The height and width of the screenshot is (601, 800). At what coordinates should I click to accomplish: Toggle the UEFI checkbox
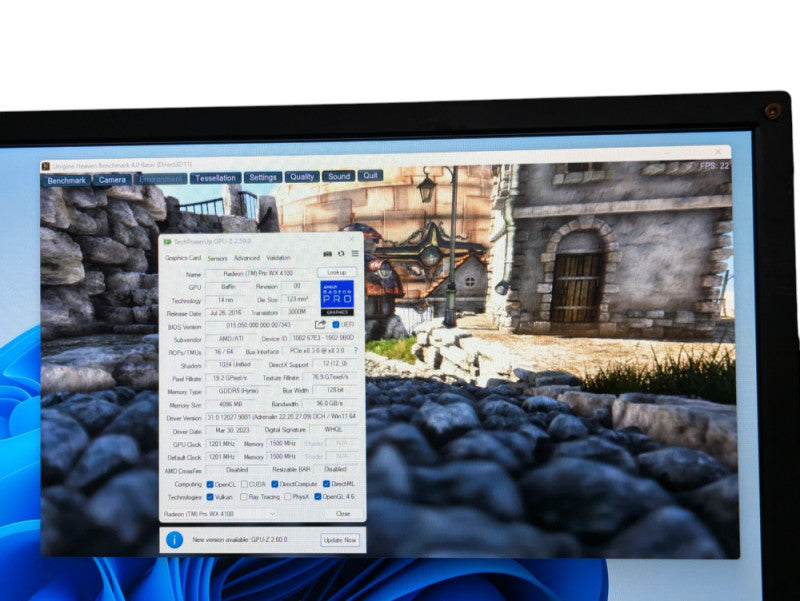(336, 324)
